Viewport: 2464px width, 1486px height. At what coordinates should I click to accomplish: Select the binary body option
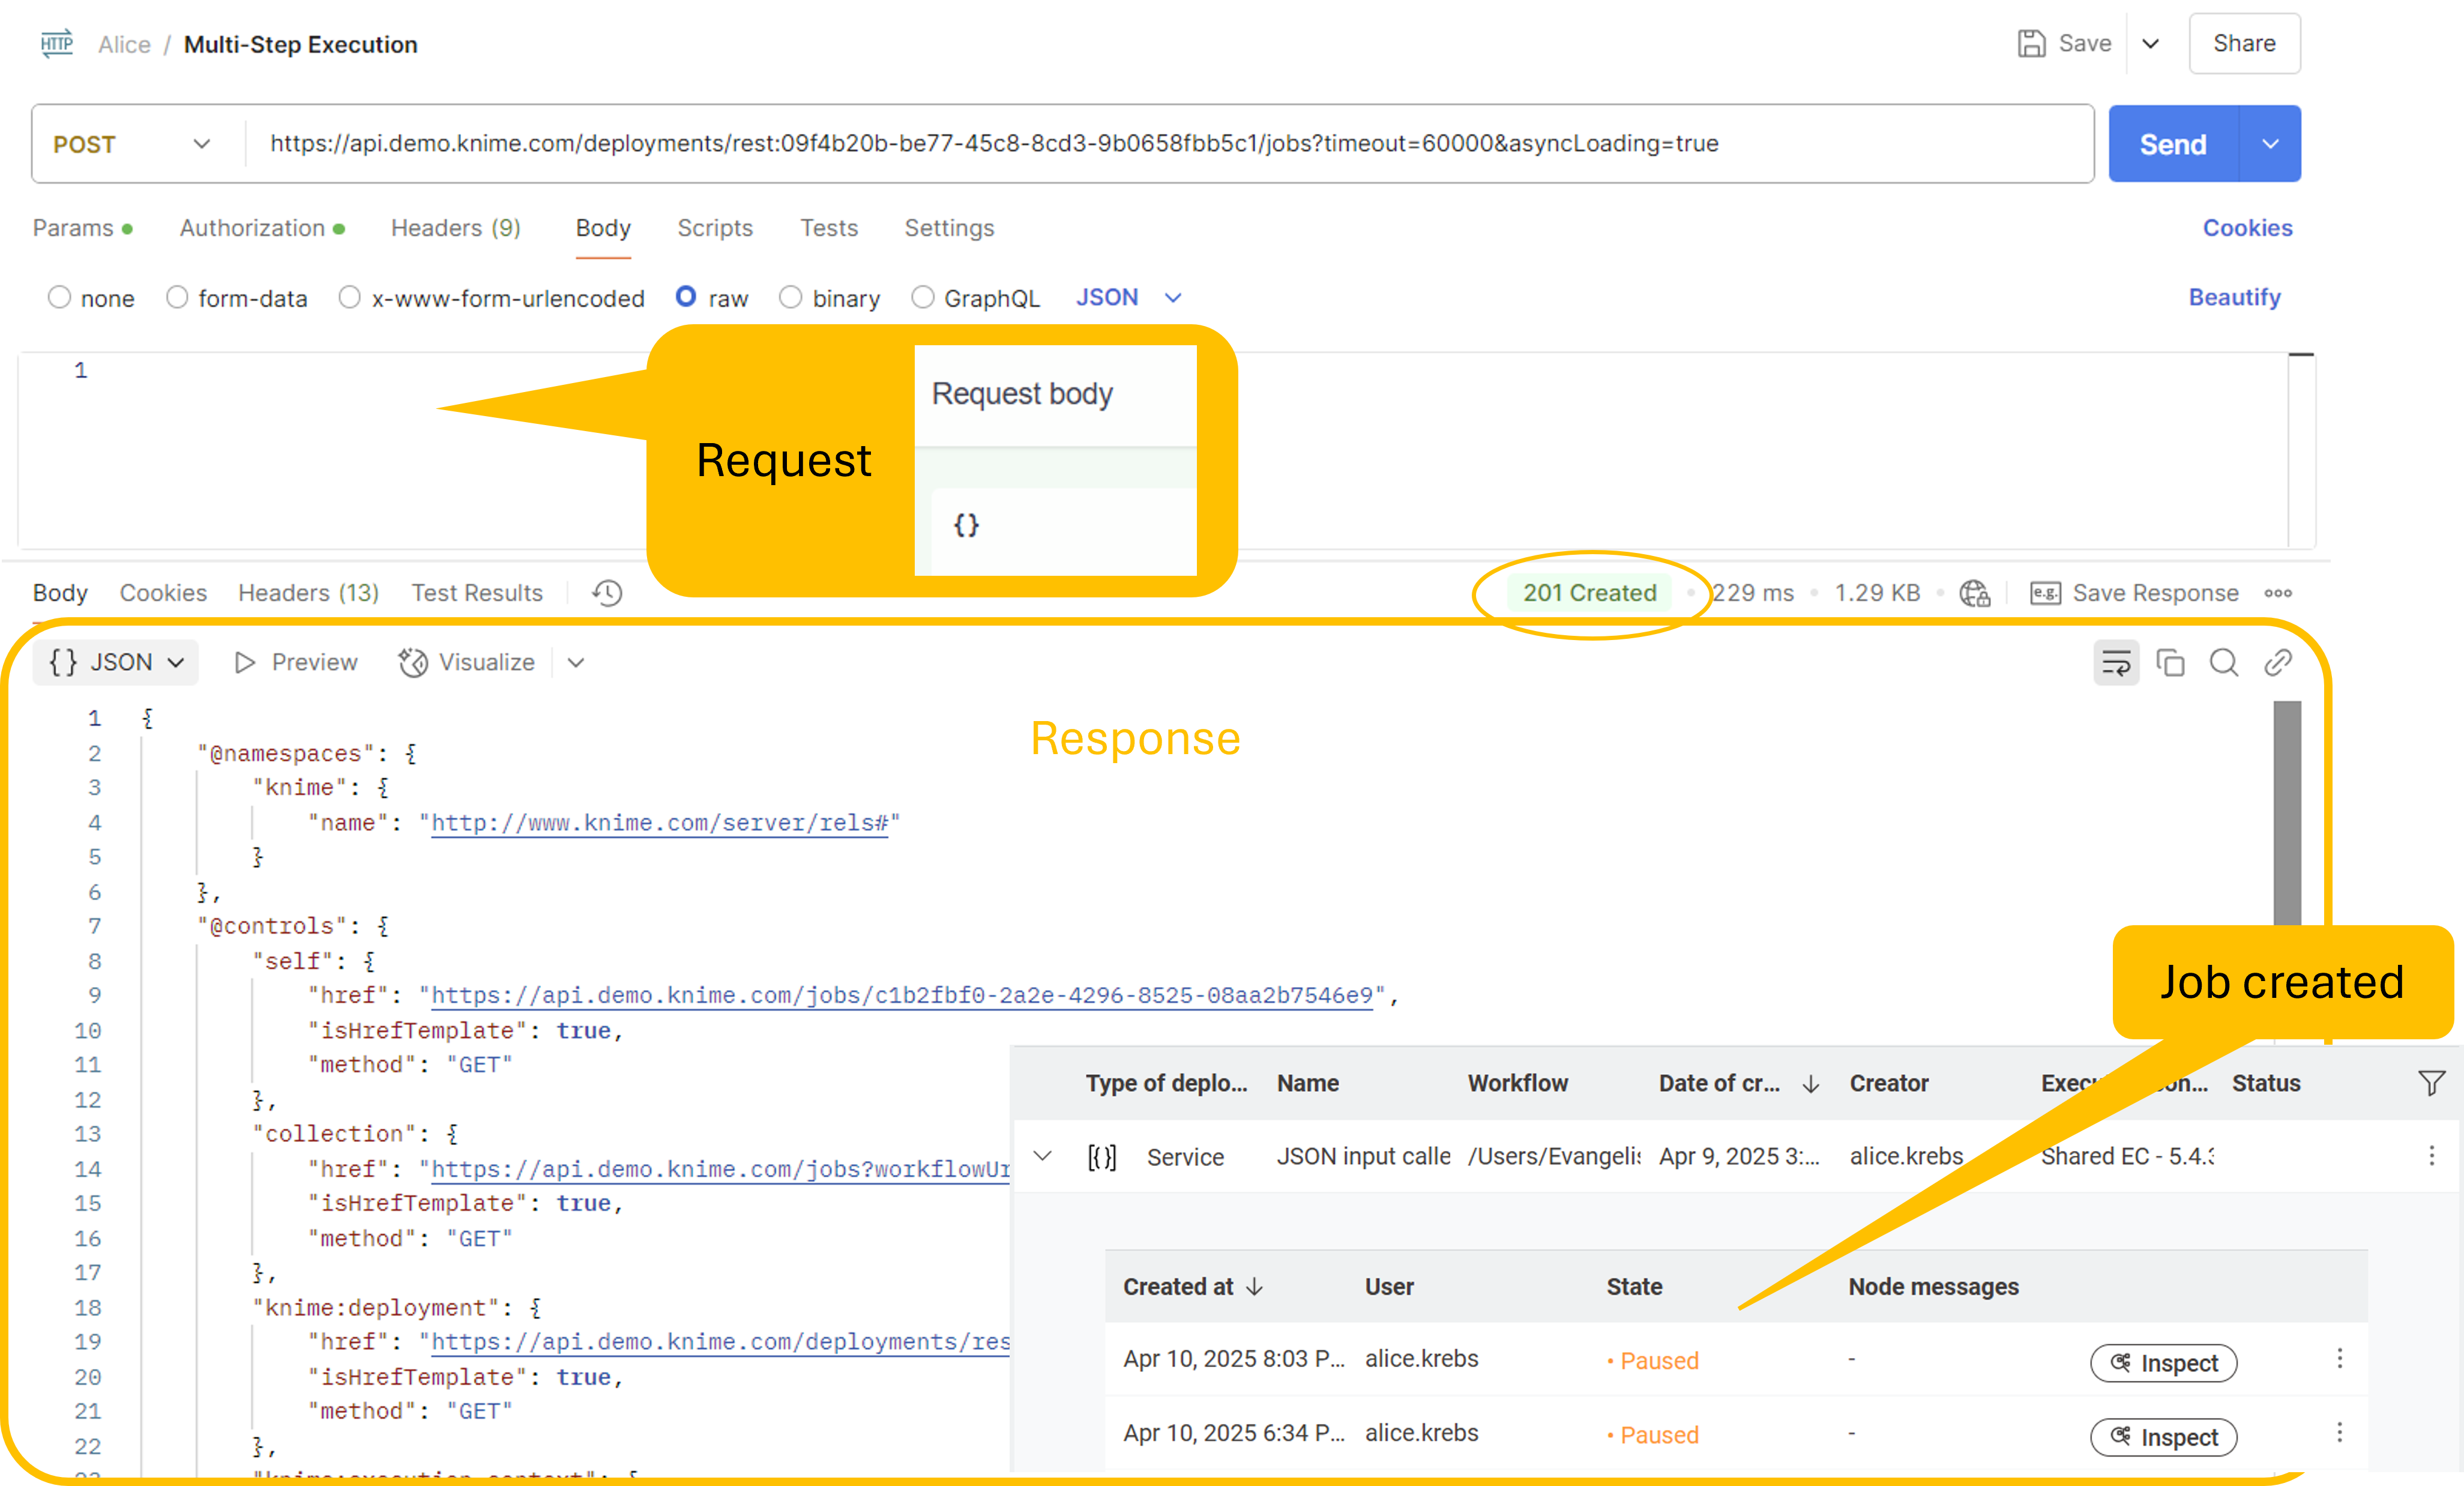click(790, 297)
